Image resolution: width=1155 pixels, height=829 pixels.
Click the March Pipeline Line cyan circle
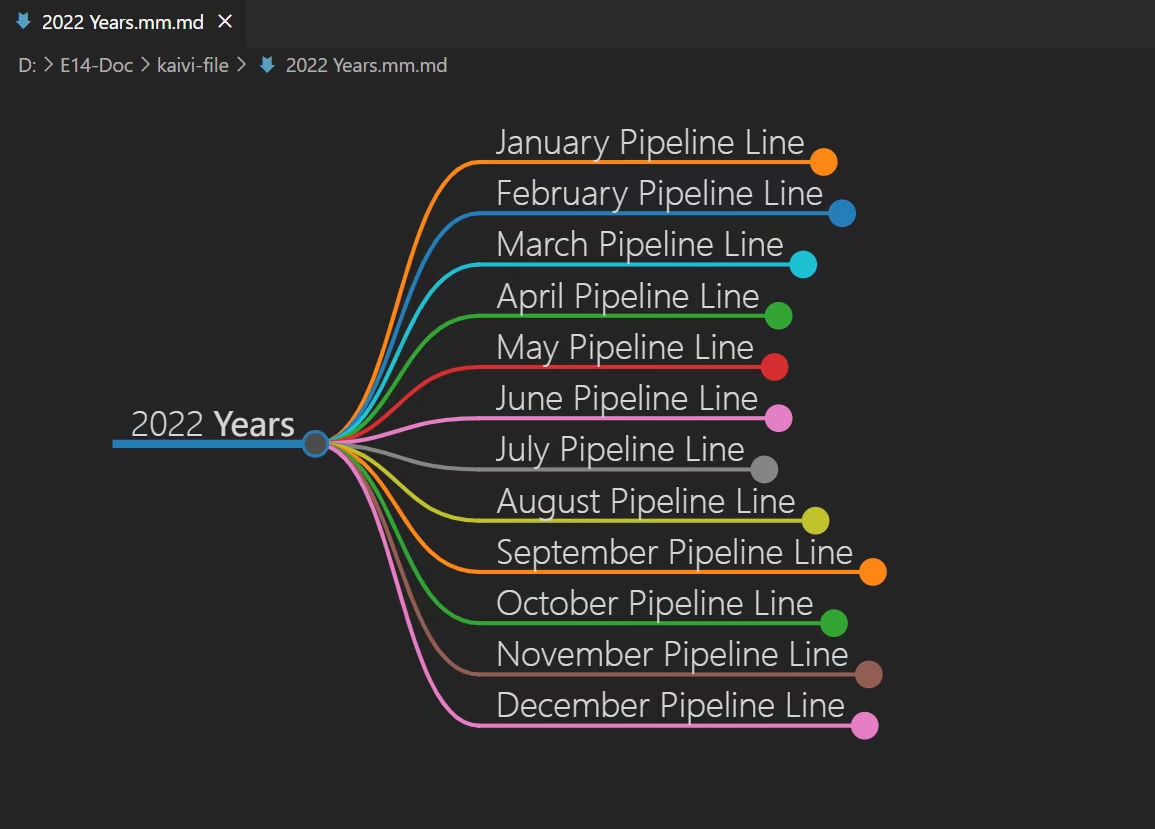point(803,264)
